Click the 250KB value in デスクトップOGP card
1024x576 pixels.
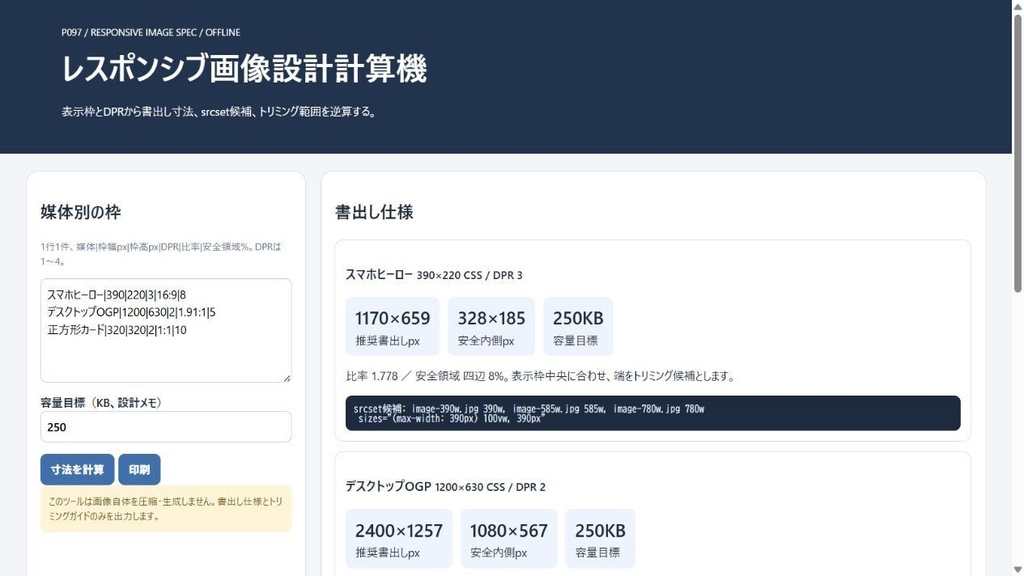tap(600, 531)
